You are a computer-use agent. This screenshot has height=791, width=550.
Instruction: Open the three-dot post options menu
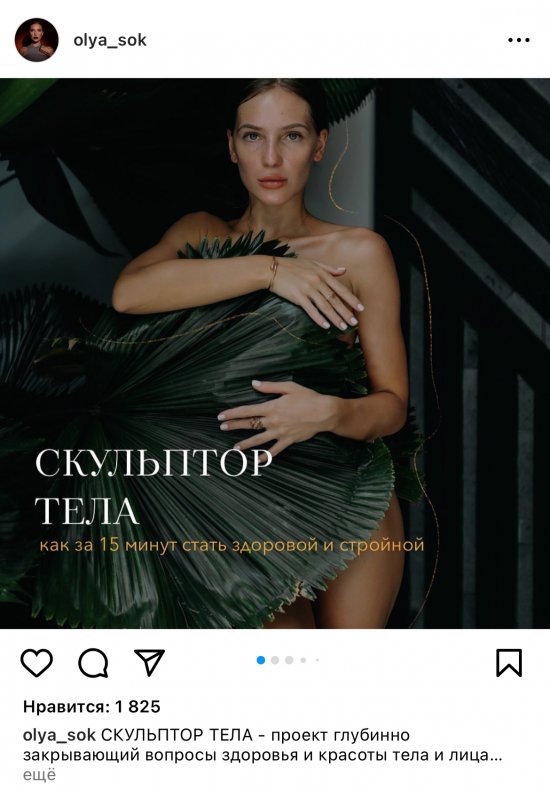click(x=518, y=40)
